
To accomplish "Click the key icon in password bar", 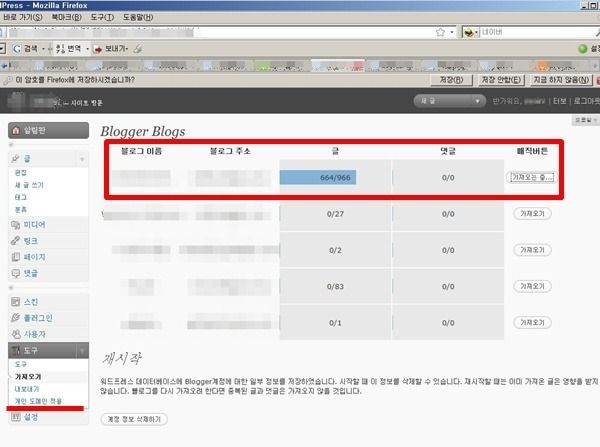I will [7, 80].
